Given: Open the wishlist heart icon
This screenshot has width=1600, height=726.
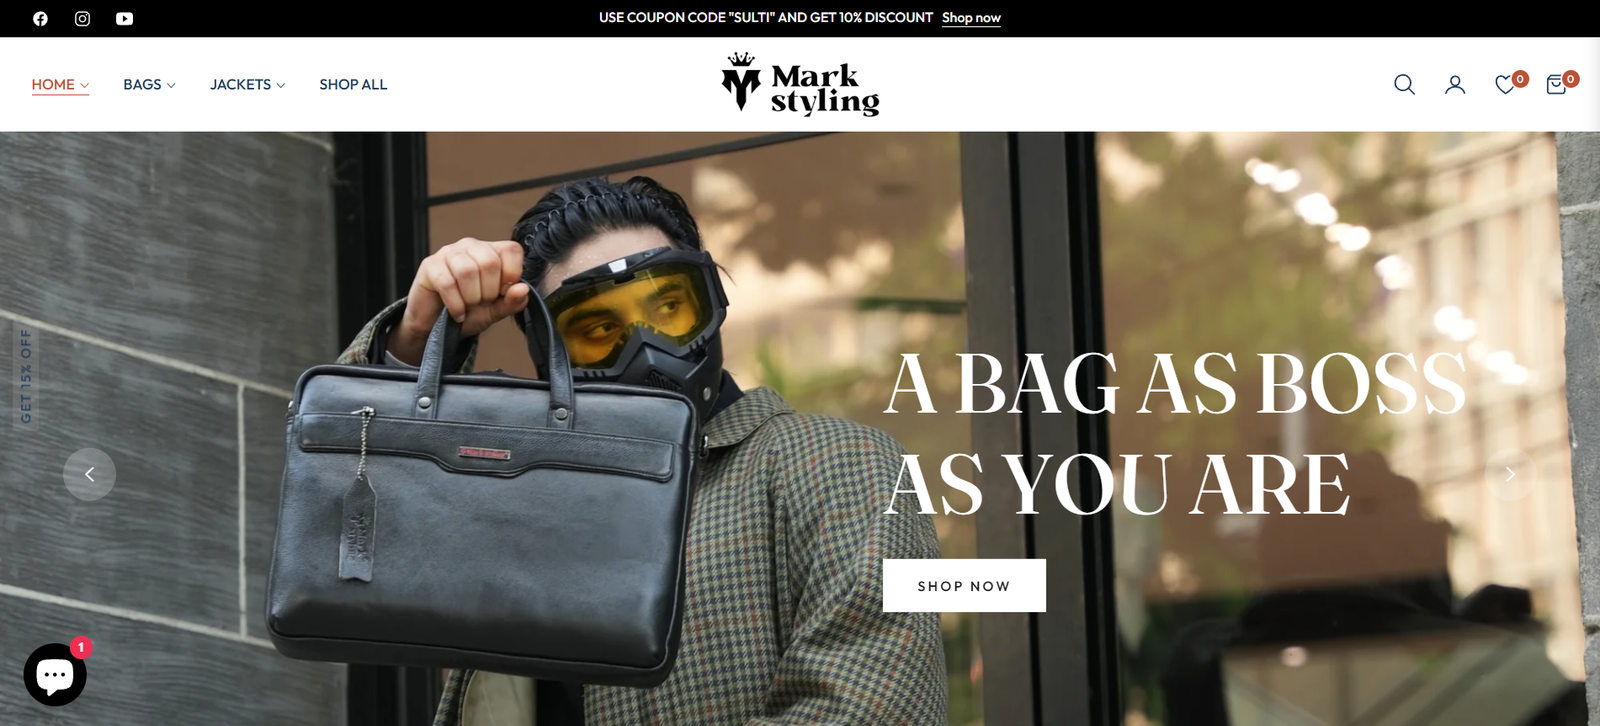Looking at the screenshot, I should coord(1505,84).
